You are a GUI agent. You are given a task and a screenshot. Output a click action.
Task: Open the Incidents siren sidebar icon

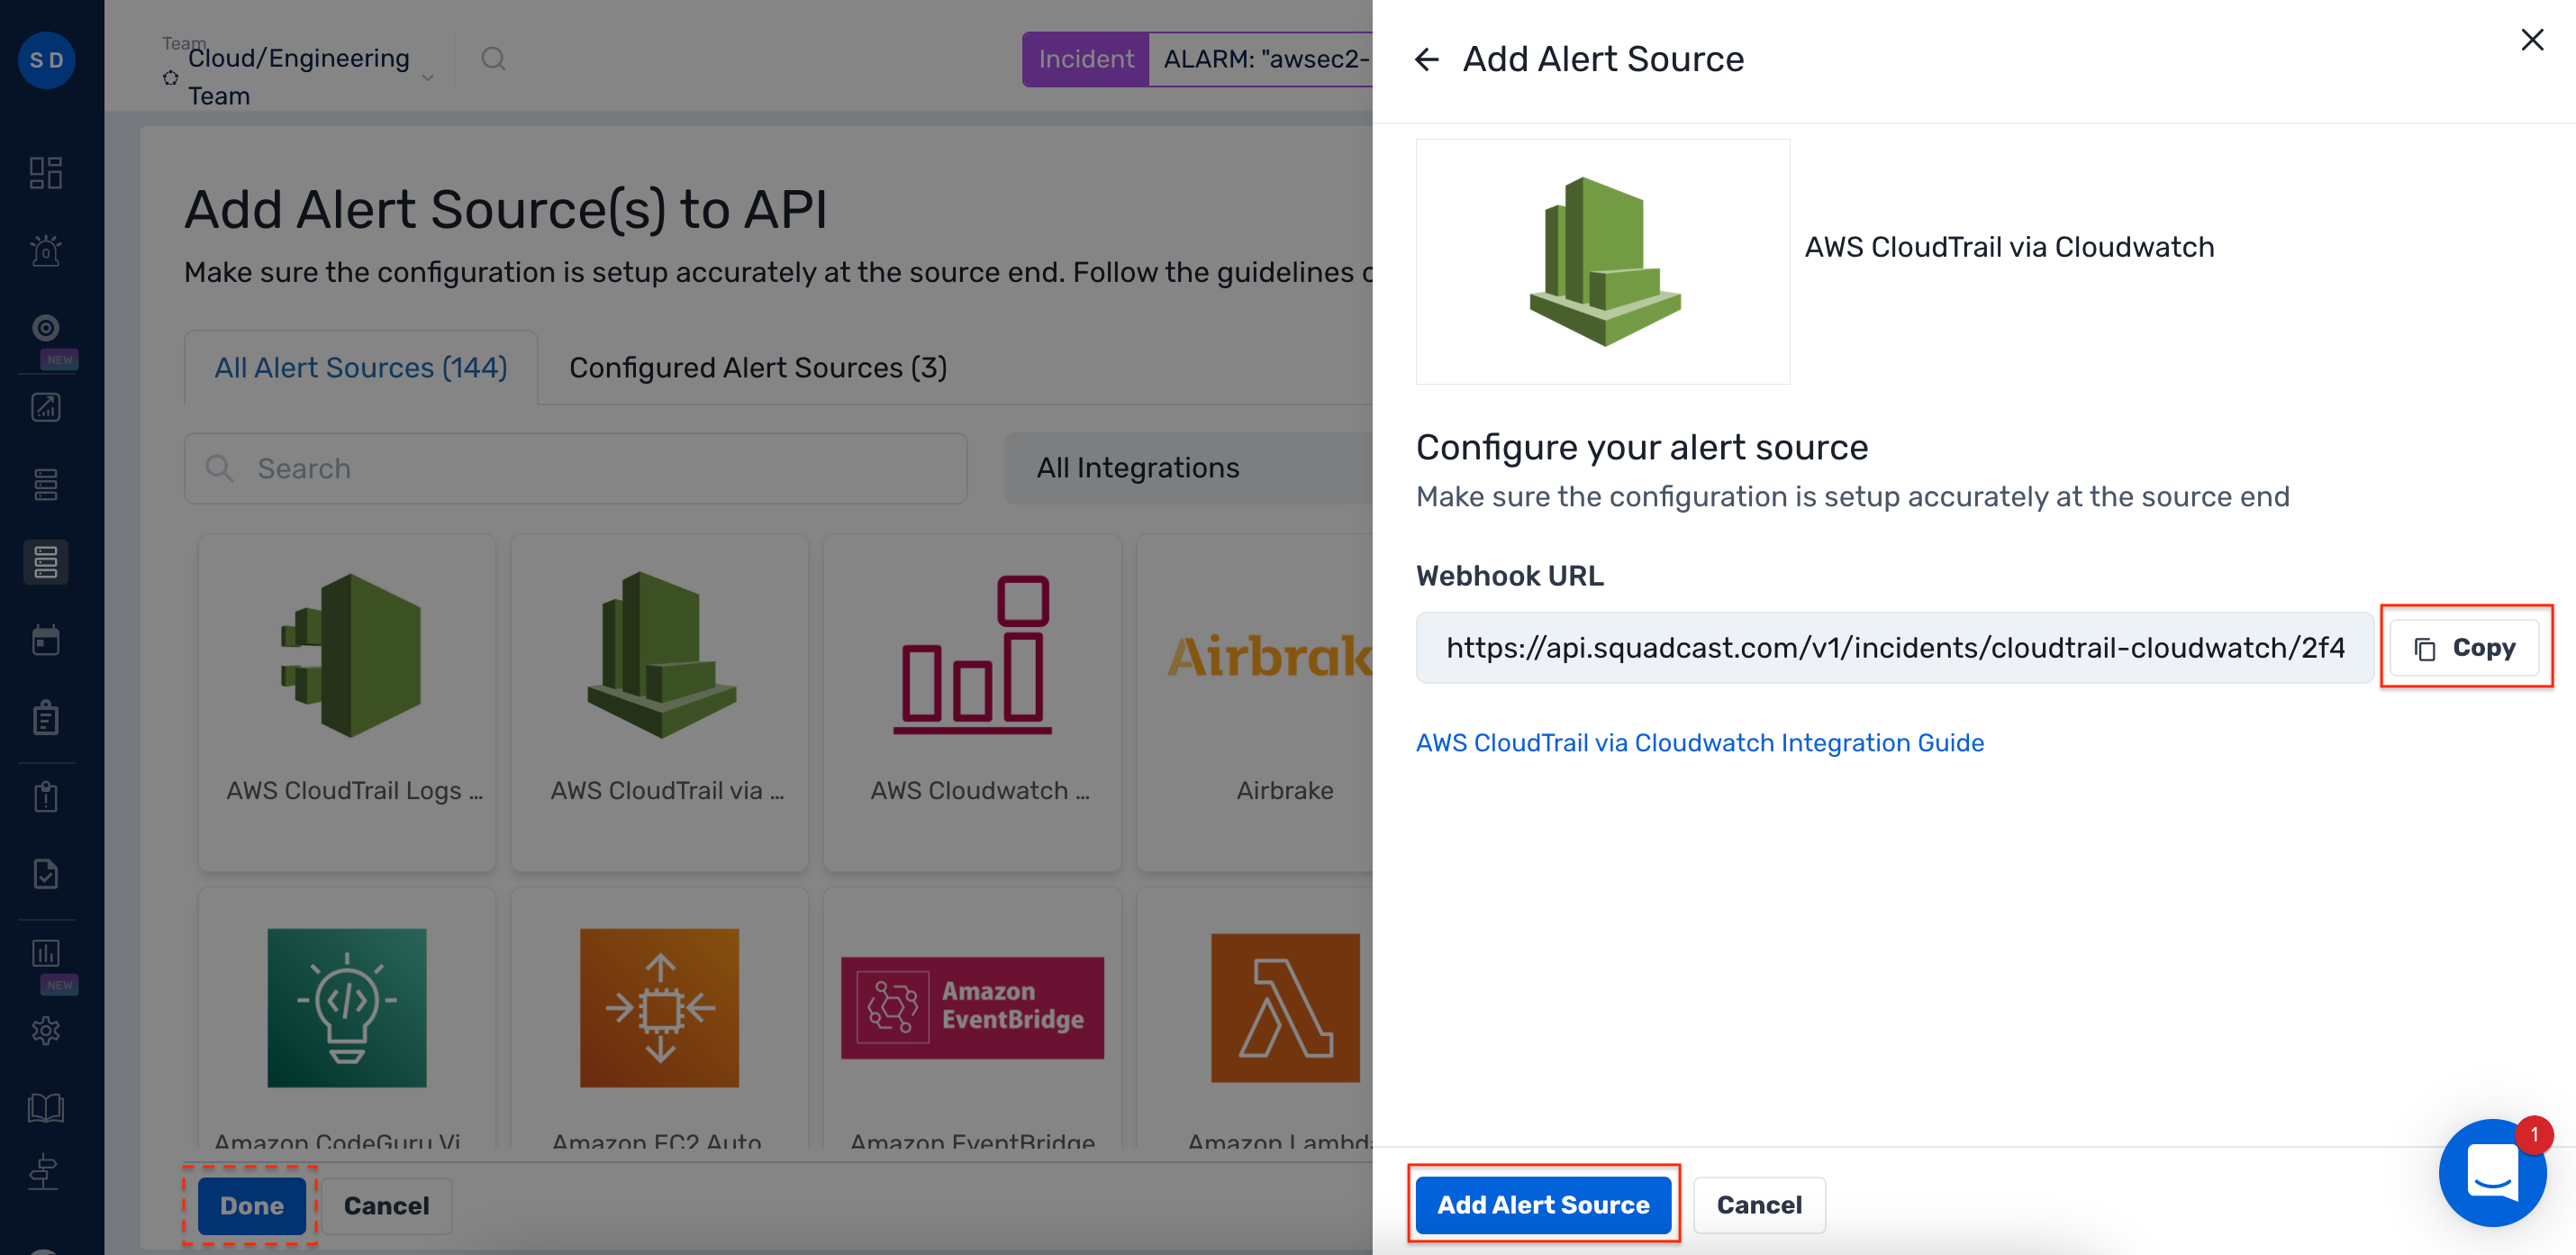(x=46, y=250)
